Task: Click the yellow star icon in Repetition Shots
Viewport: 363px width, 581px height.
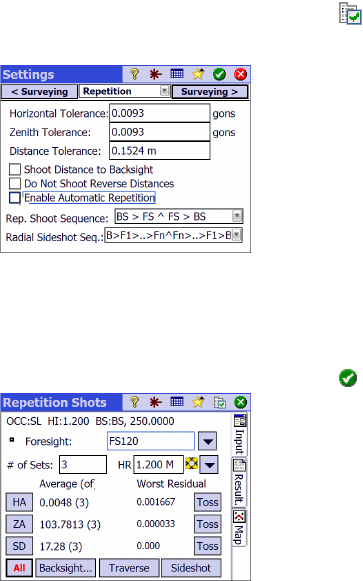Action: (x=198, y=402)
